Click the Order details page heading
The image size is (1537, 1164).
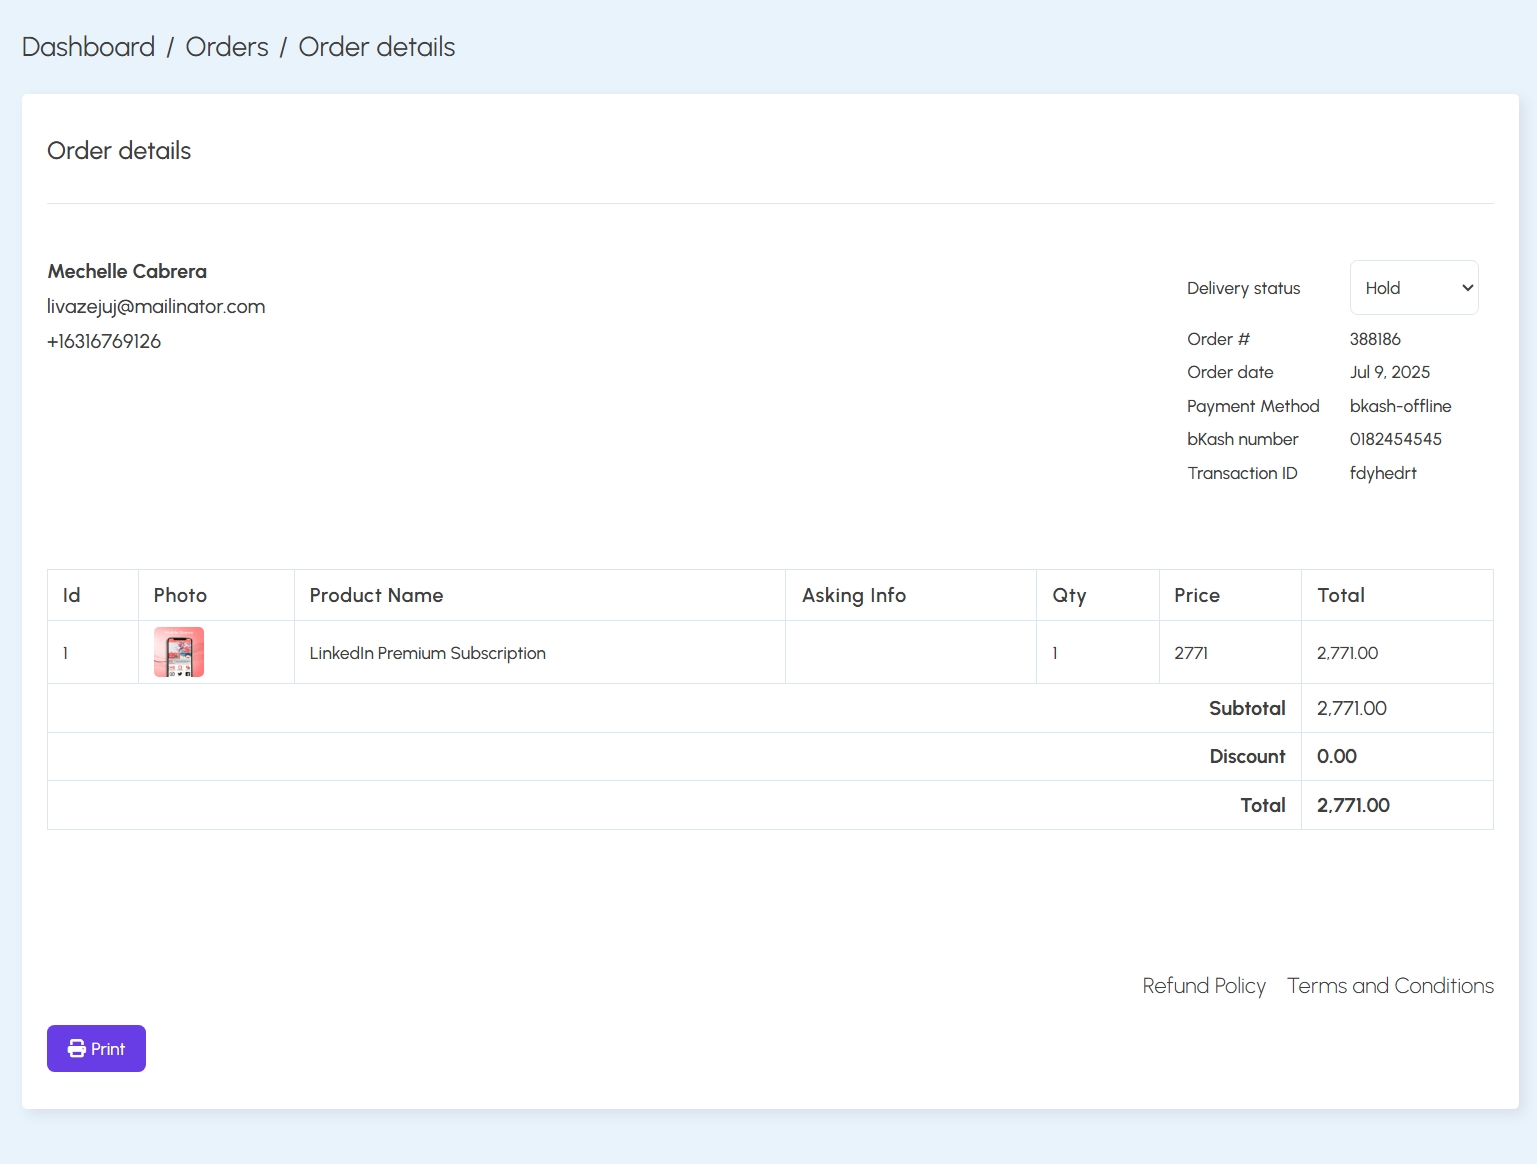click(119, 150)
